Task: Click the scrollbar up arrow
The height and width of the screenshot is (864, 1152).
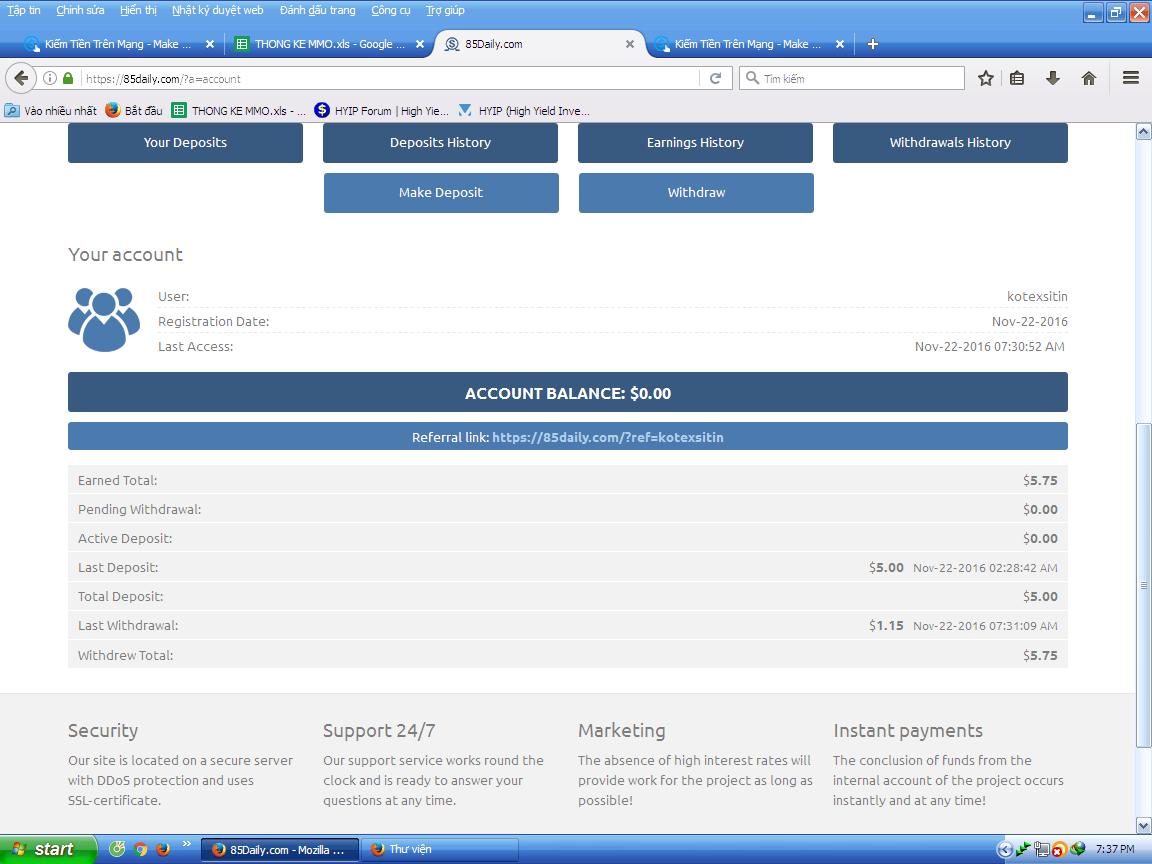Action: 1143,132
